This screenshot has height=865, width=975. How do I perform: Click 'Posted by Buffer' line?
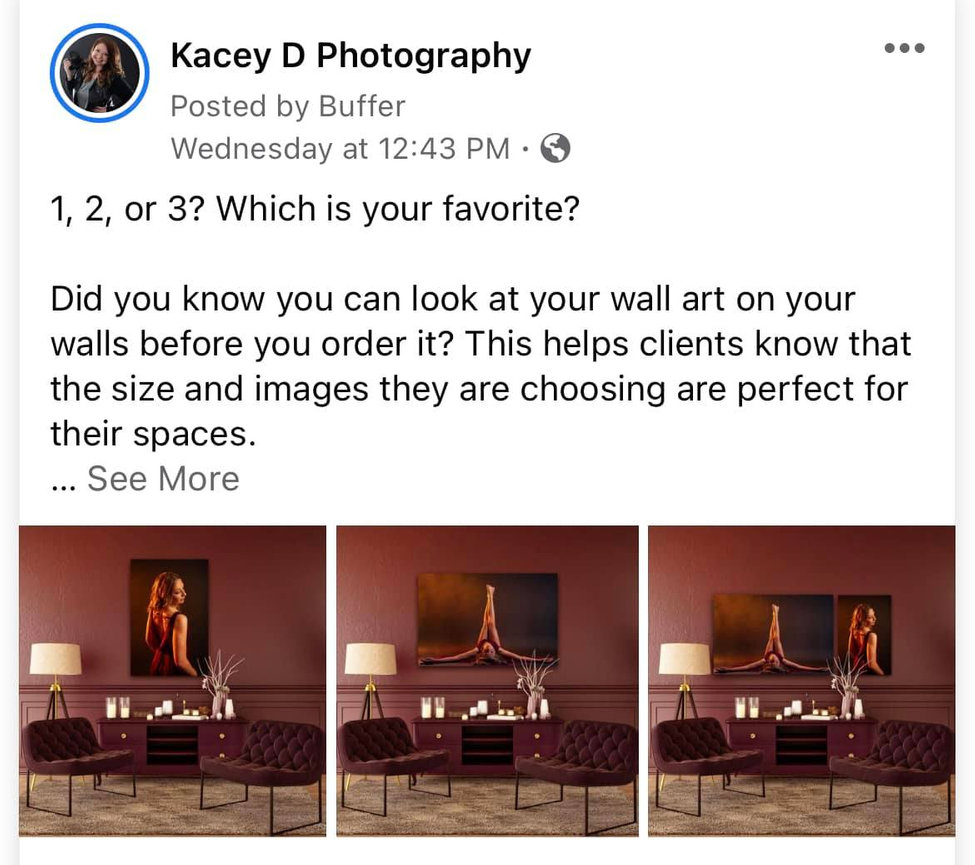pyautogui.click(x=288, y=106)
